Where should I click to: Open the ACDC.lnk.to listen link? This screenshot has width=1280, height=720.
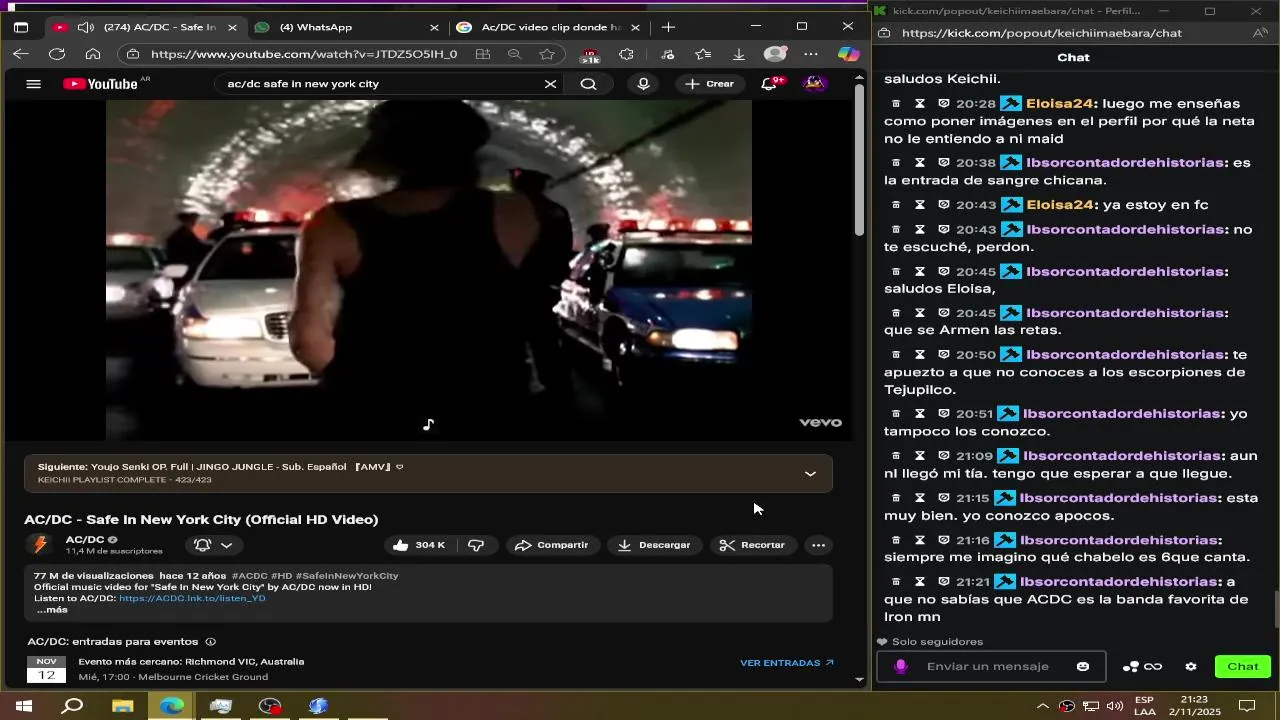(192, 598)
